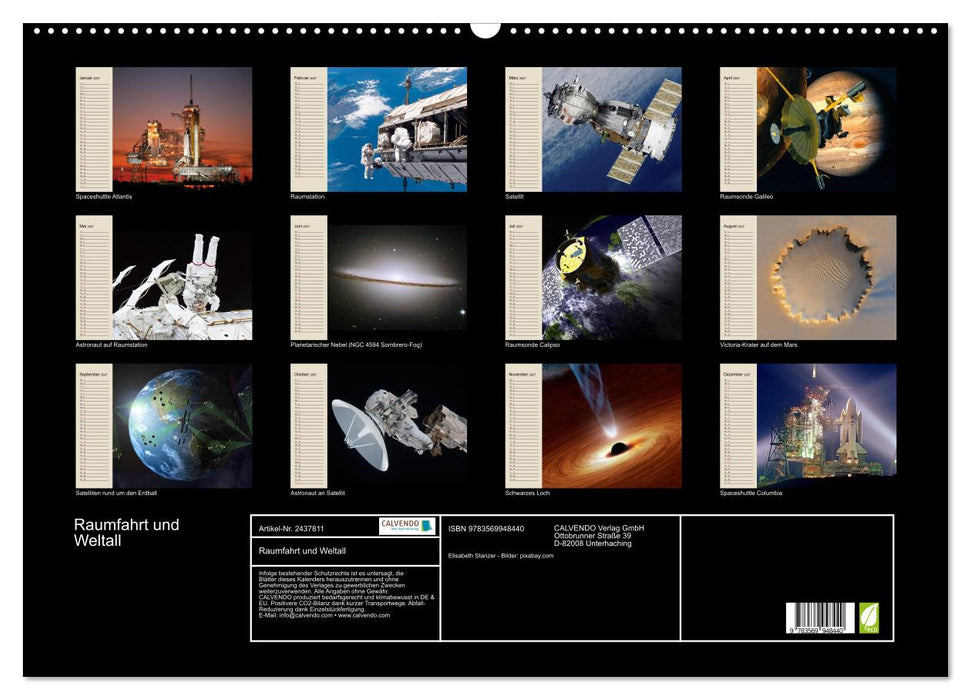The width and height of the screenshot is (971, 700).
Task: Click the Oktober calendar date column
Action: [309, 426]
